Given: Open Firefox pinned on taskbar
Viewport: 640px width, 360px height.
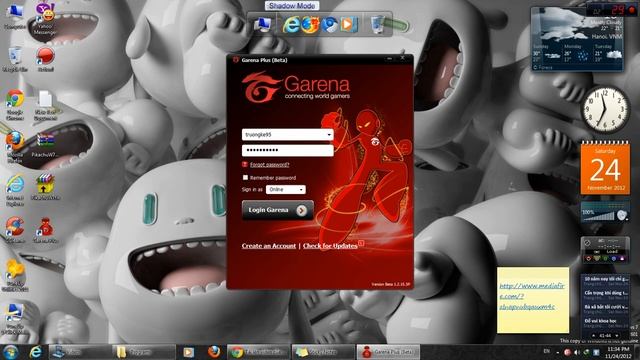Looking at the screenshot, I should [213, 352].
